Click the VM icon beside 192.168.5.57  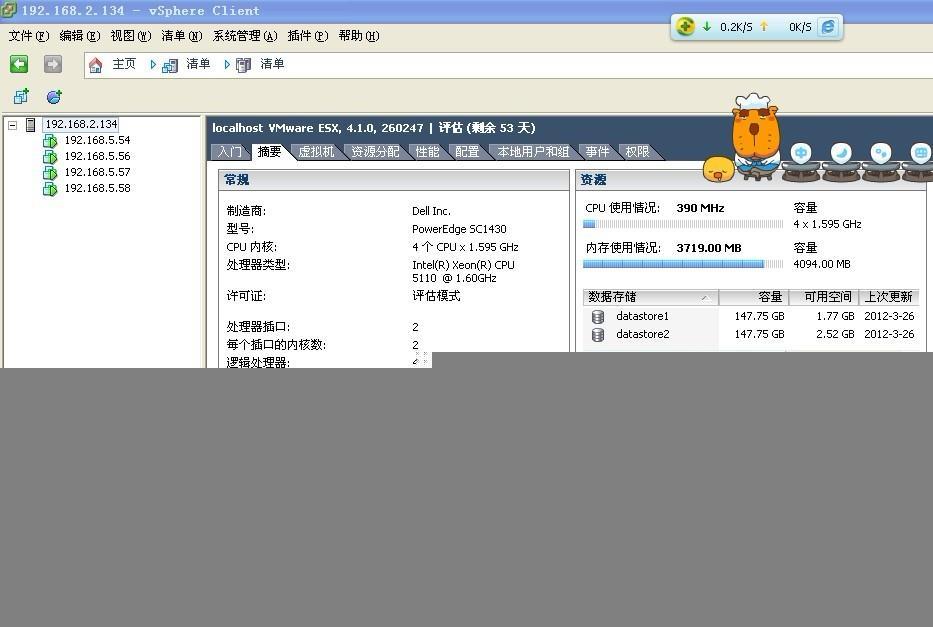pos(50,173)
